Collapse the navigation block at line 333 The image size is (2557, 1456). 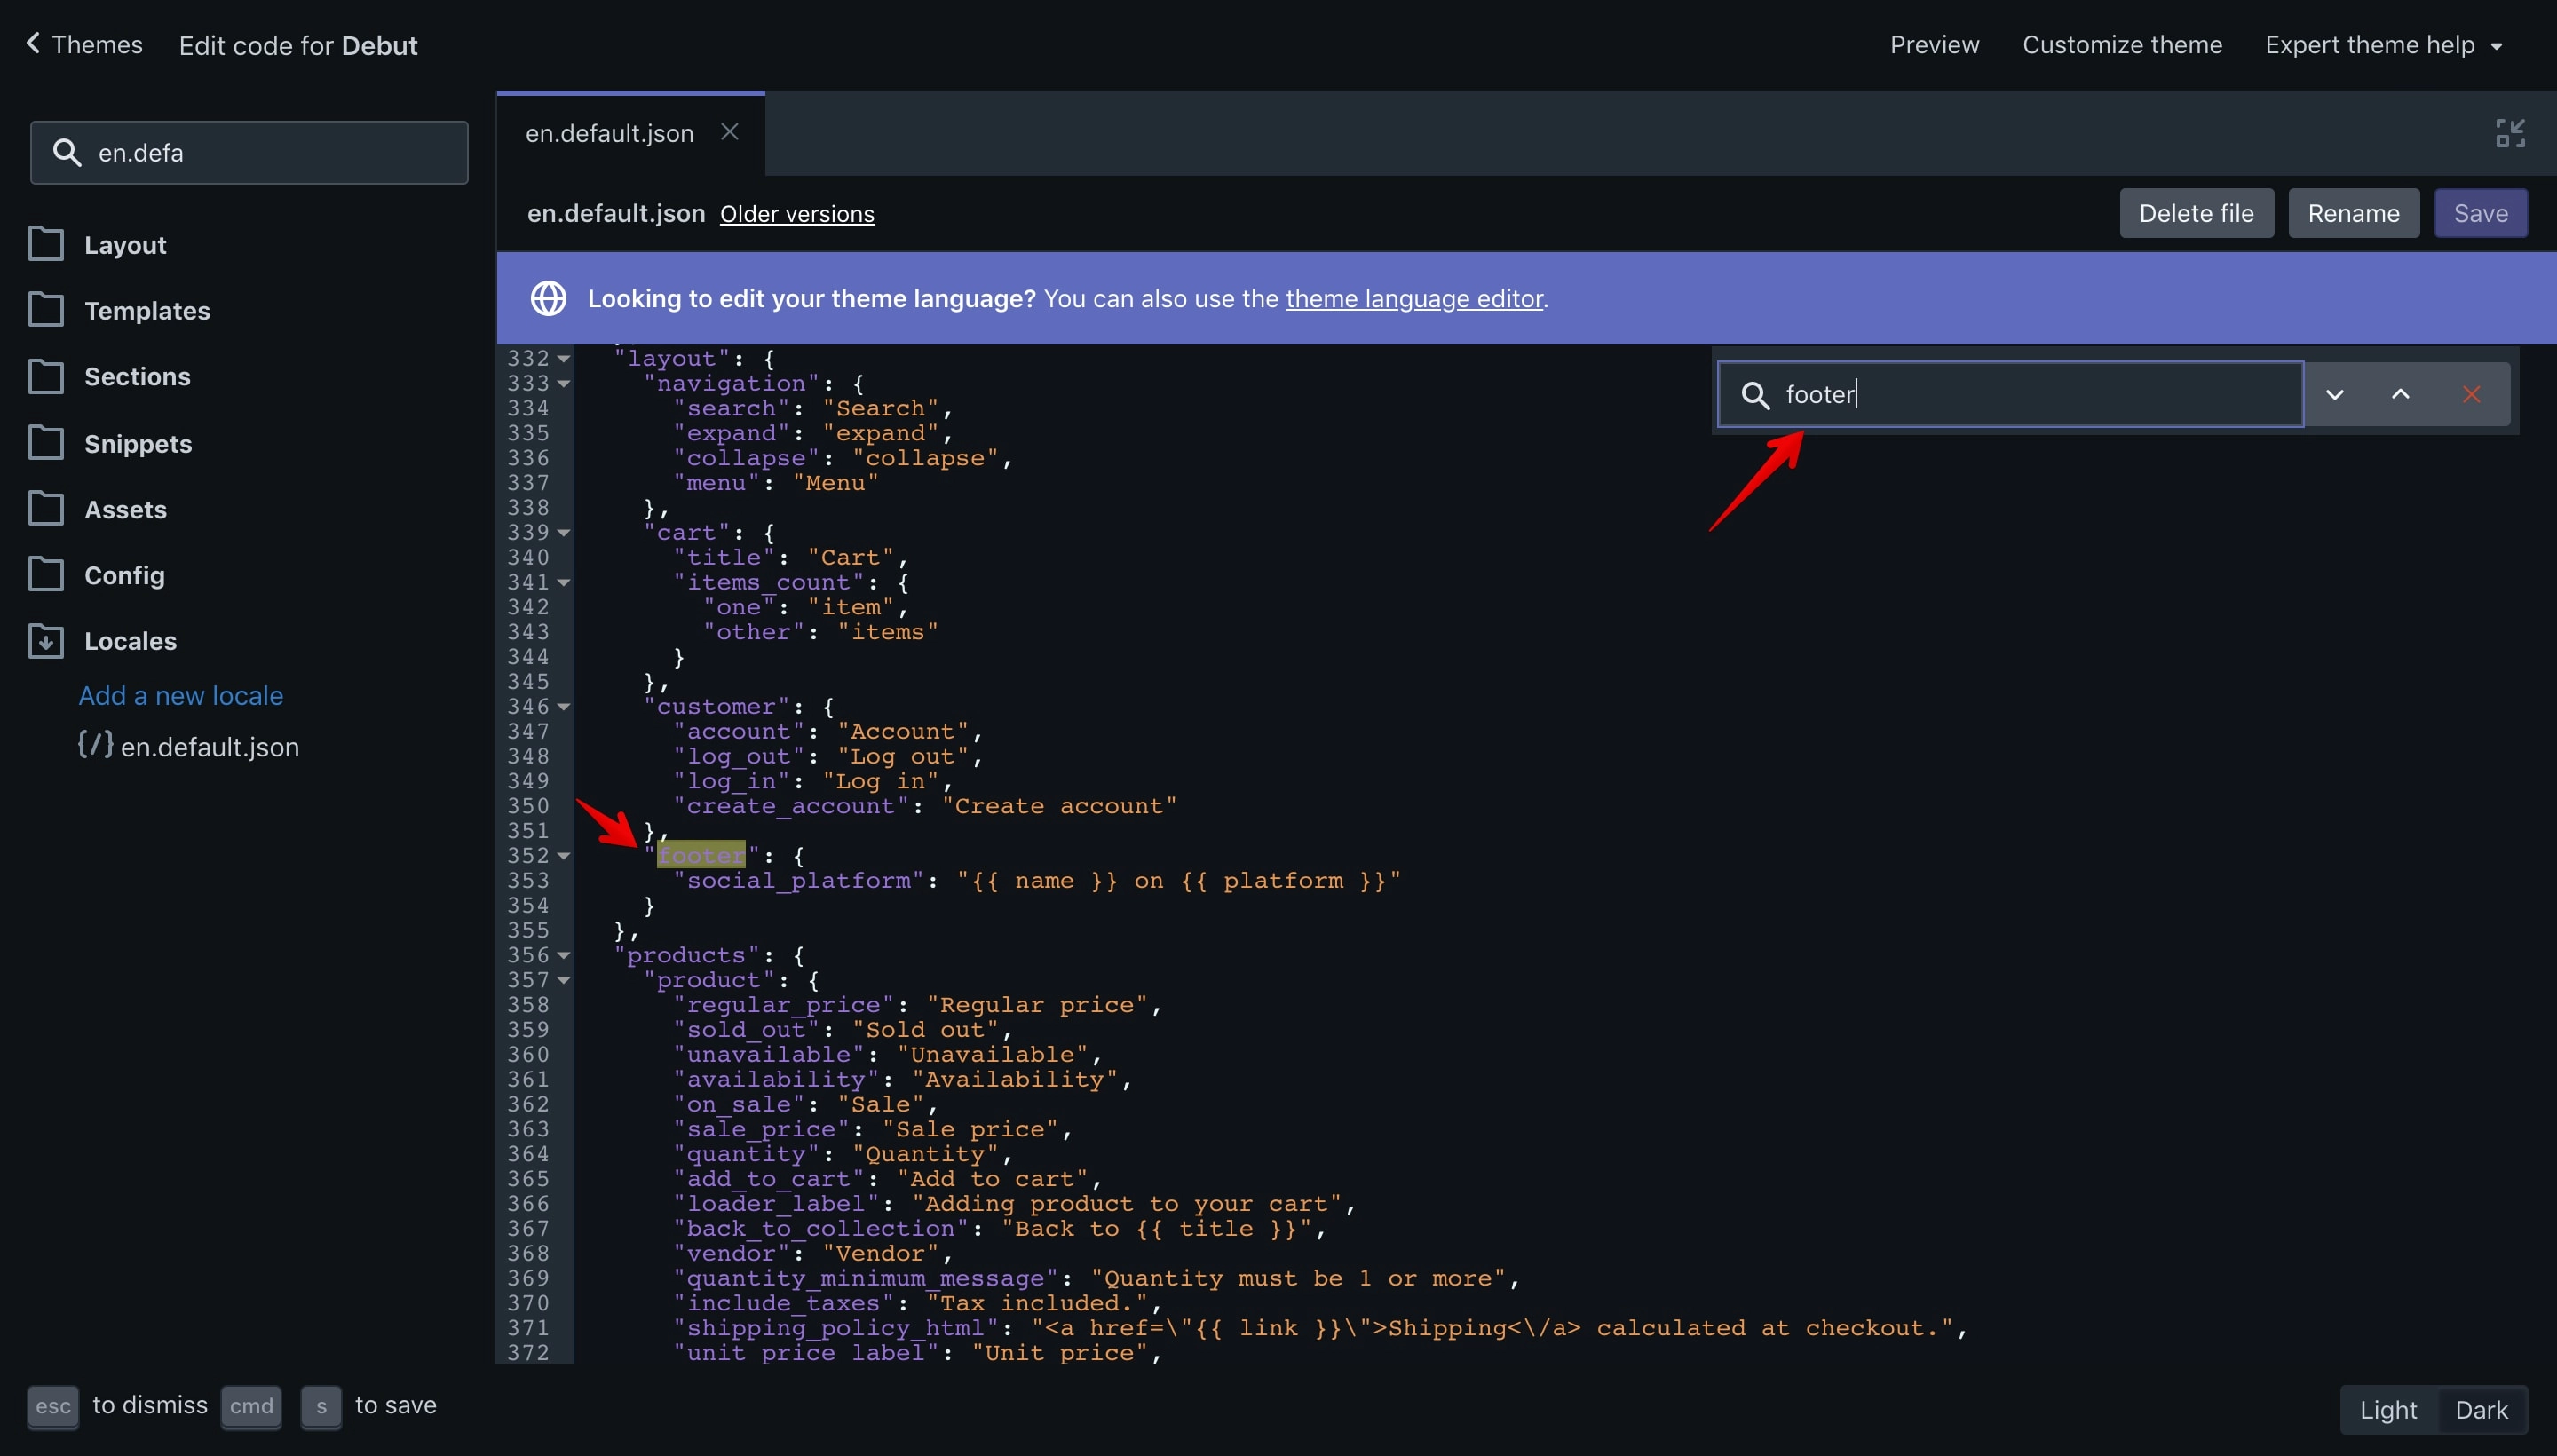(564, 383)
